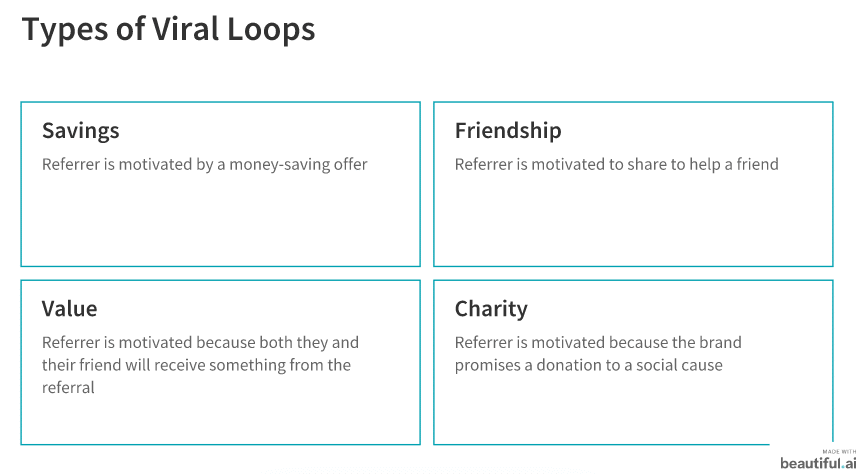Image resolution: width=863 pixels, height=474 pixels.
Task: Select the Friendship card box
Action: coord(633,184)
